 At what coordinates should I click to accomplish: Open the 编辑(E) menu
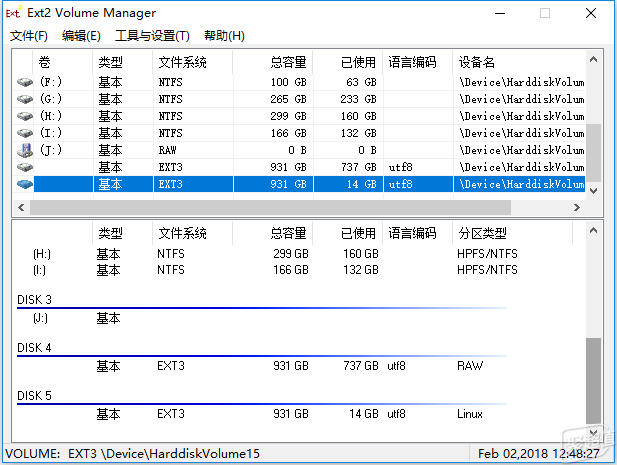(x=81, y=36)
